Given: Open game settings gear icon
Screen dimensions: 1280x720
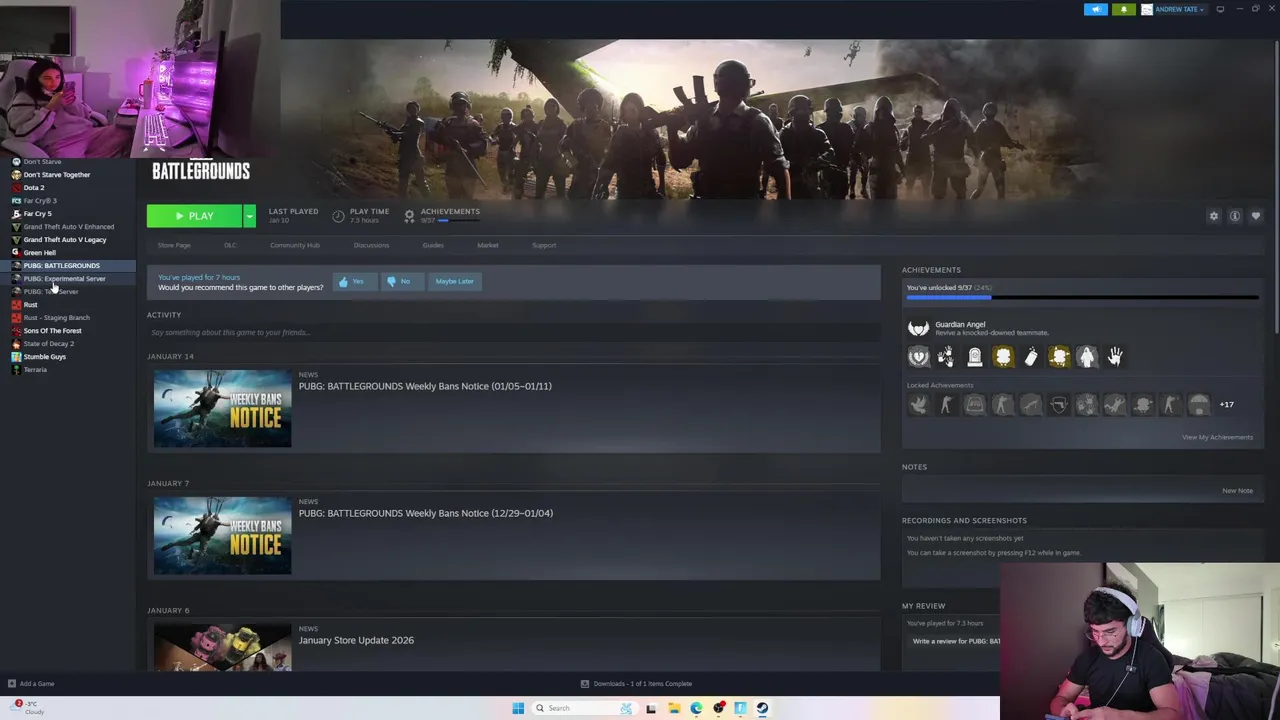Looking at the screenshot, I should pyautogui.click(x=1214, y=216).
